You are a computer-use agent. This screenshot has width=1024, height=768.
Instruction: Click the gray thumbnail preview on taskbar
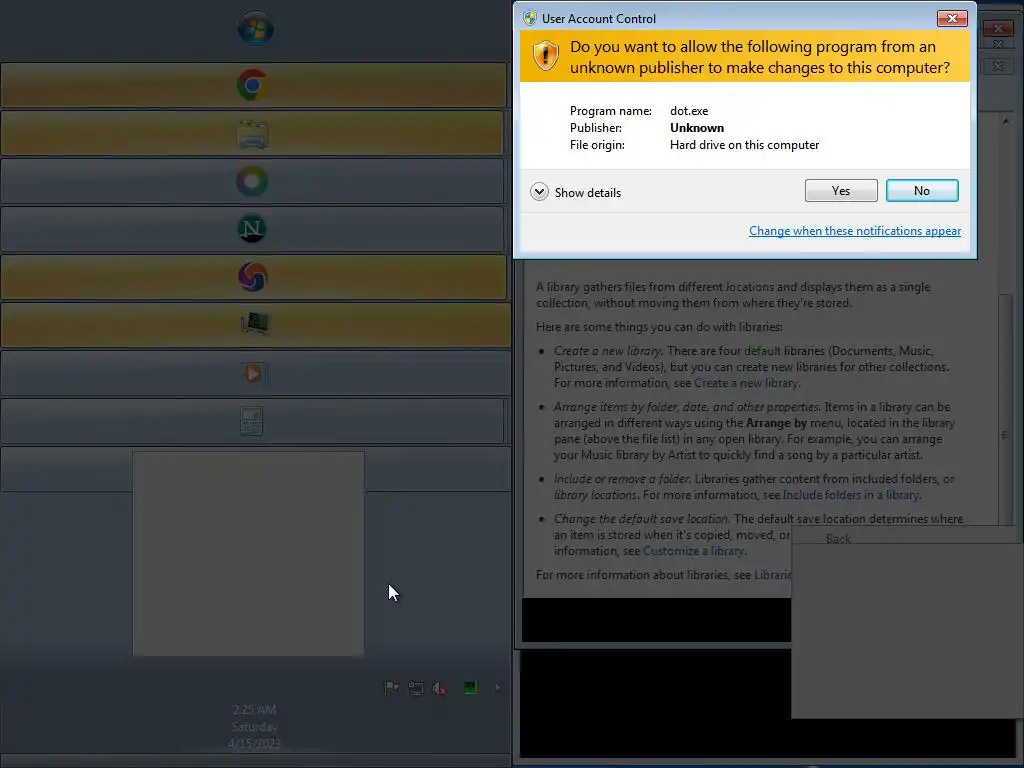pos(248,553)
